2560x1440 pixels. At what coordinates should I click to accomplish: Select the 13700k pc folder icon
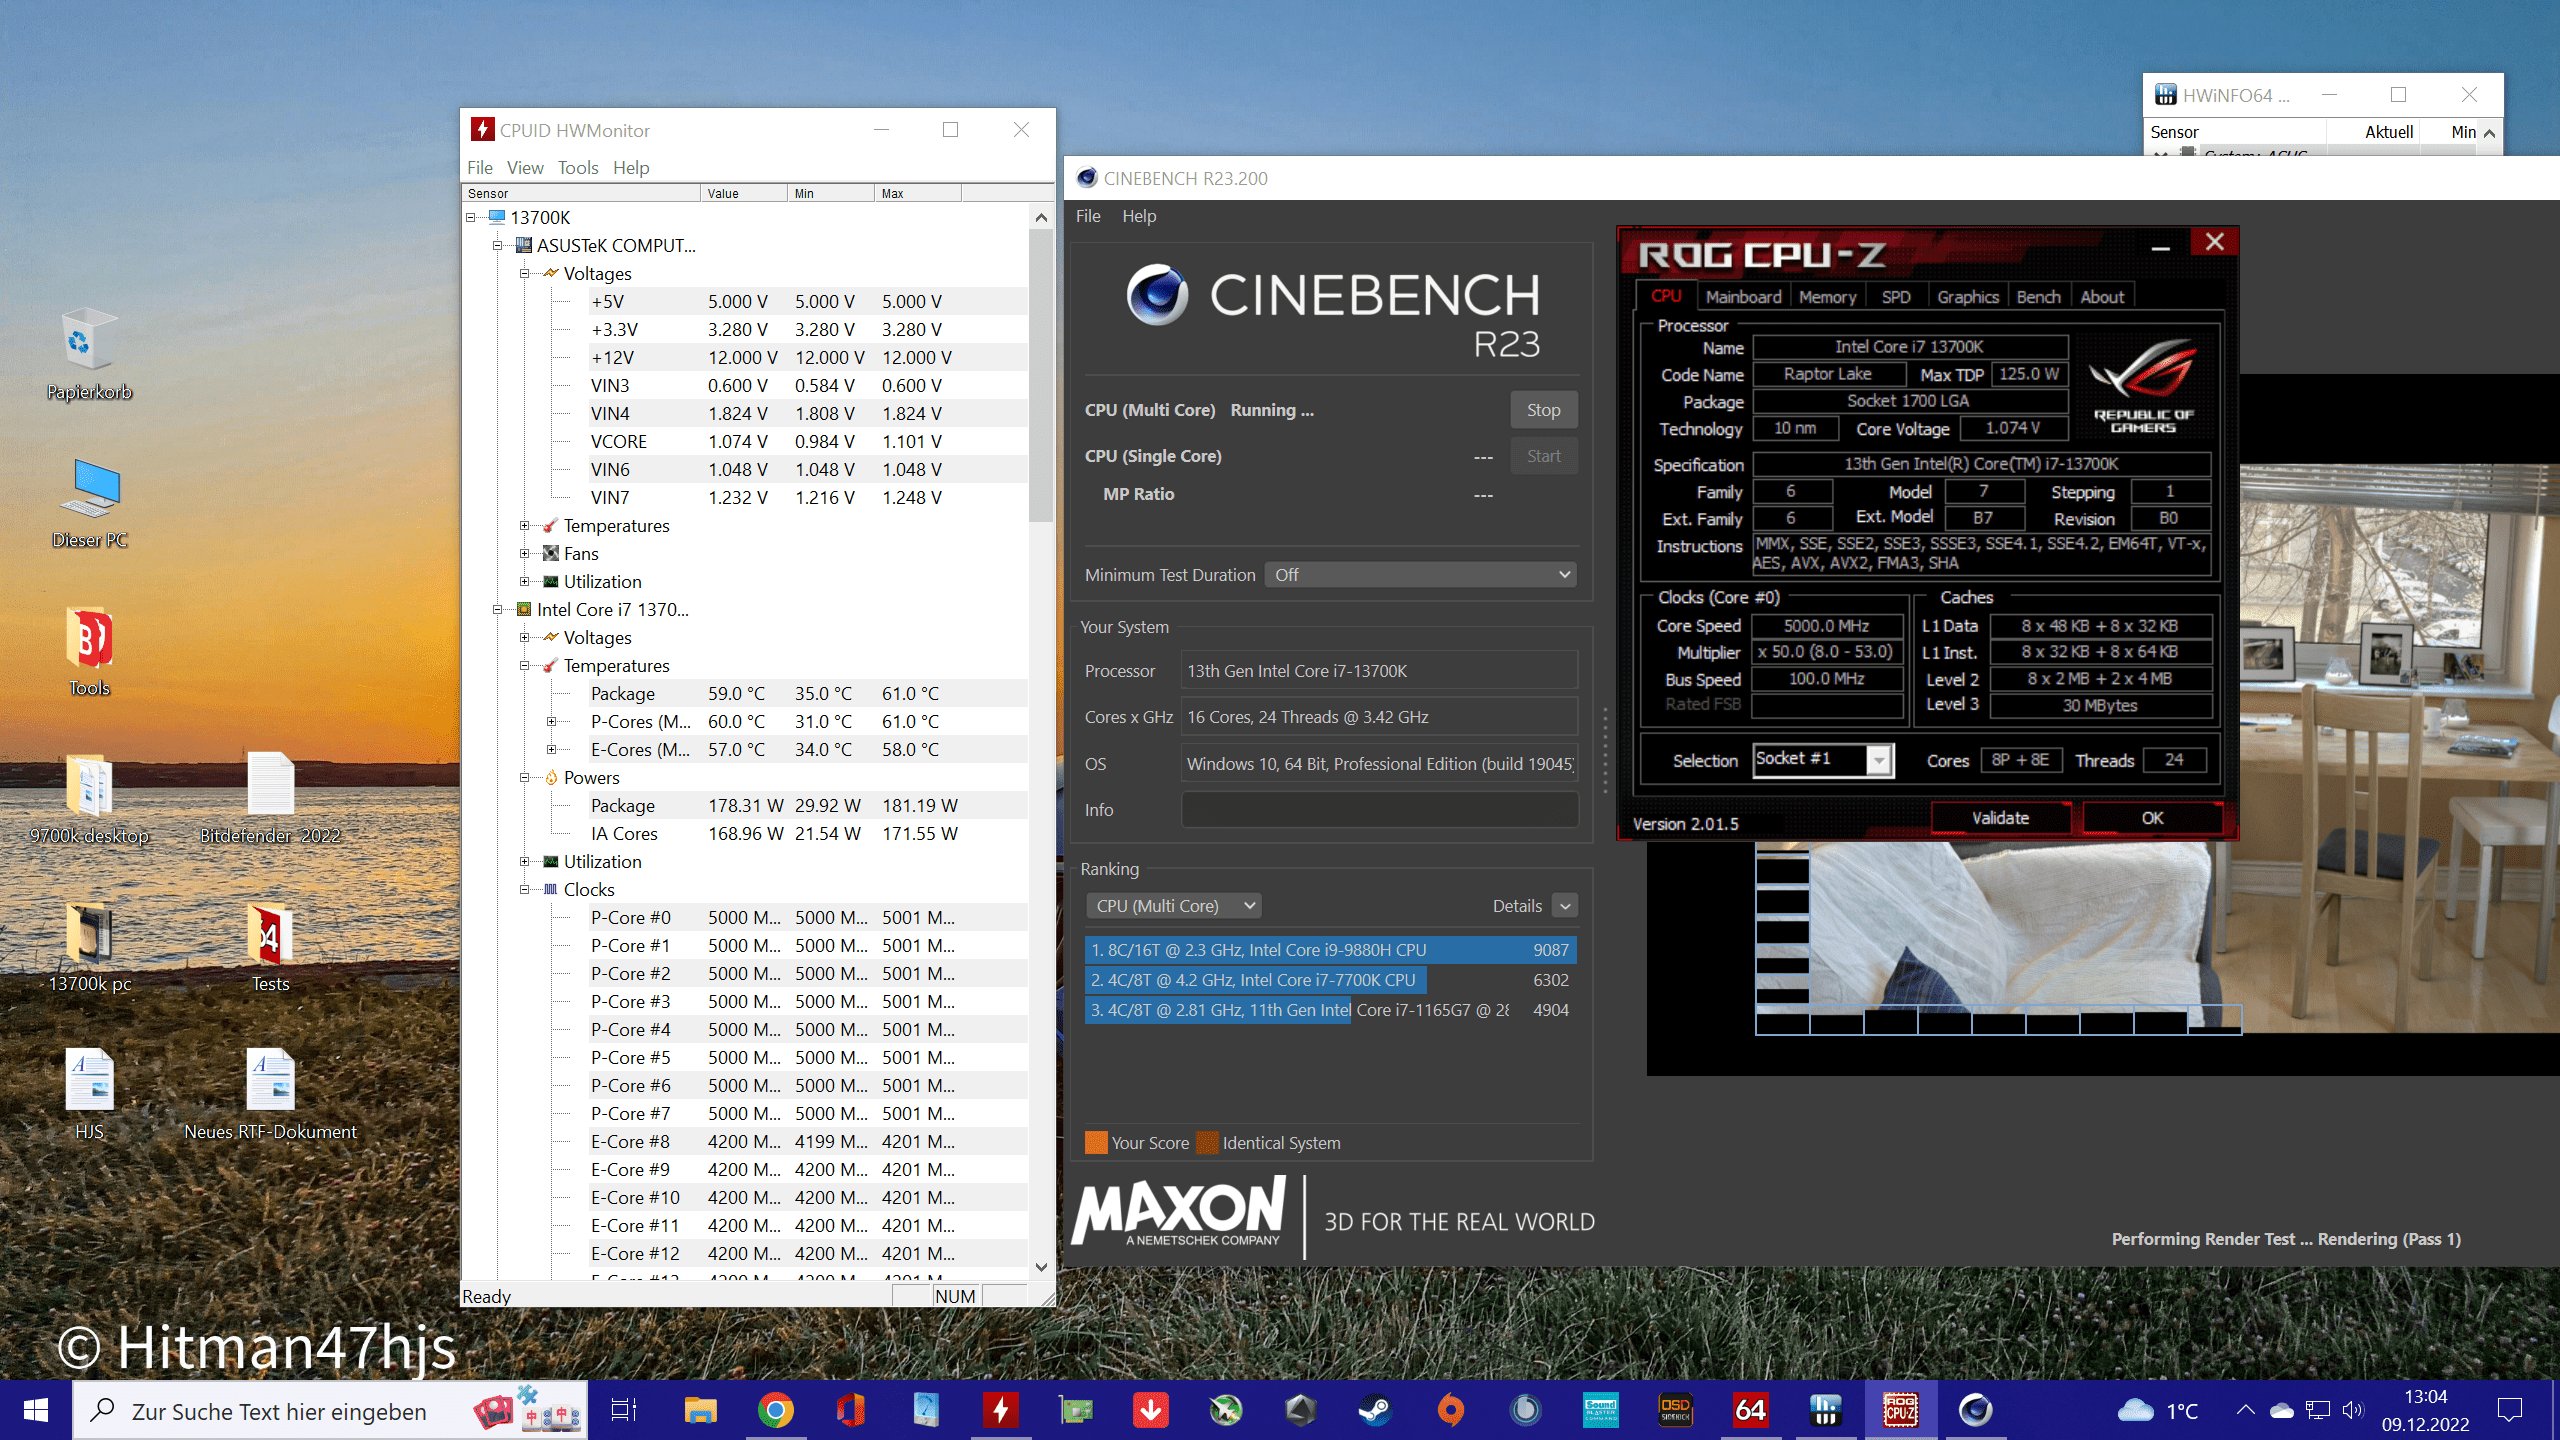click(x=89, y=946)
